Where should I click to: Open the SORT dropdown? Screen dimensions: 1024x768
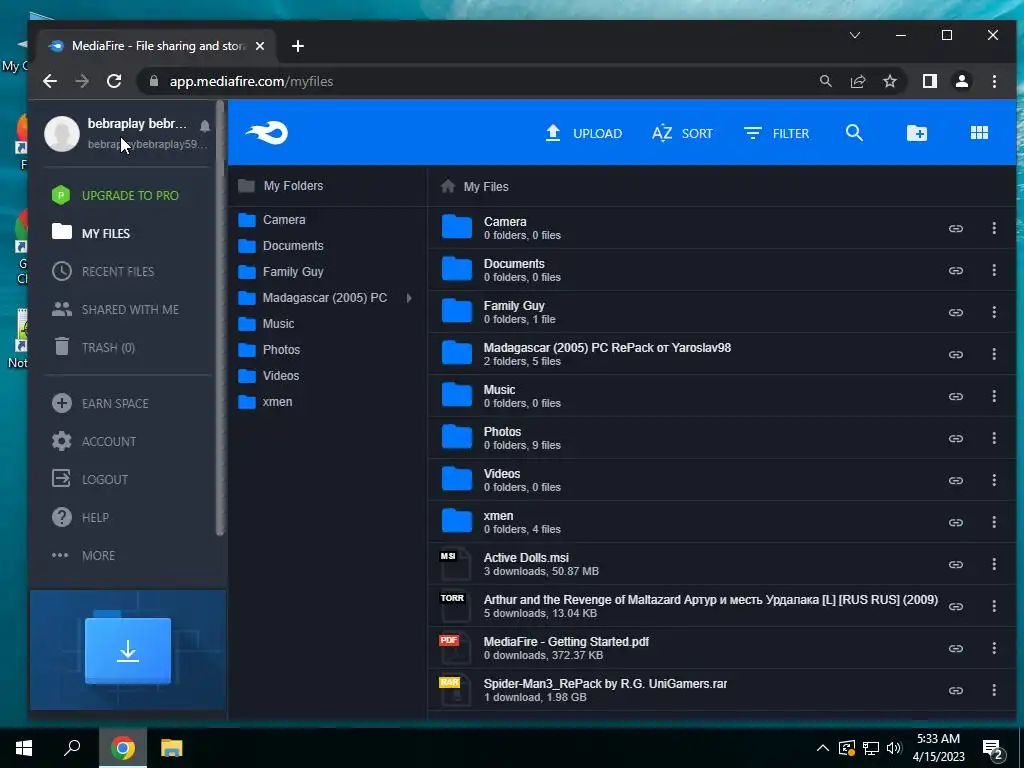tap(682, 133)
